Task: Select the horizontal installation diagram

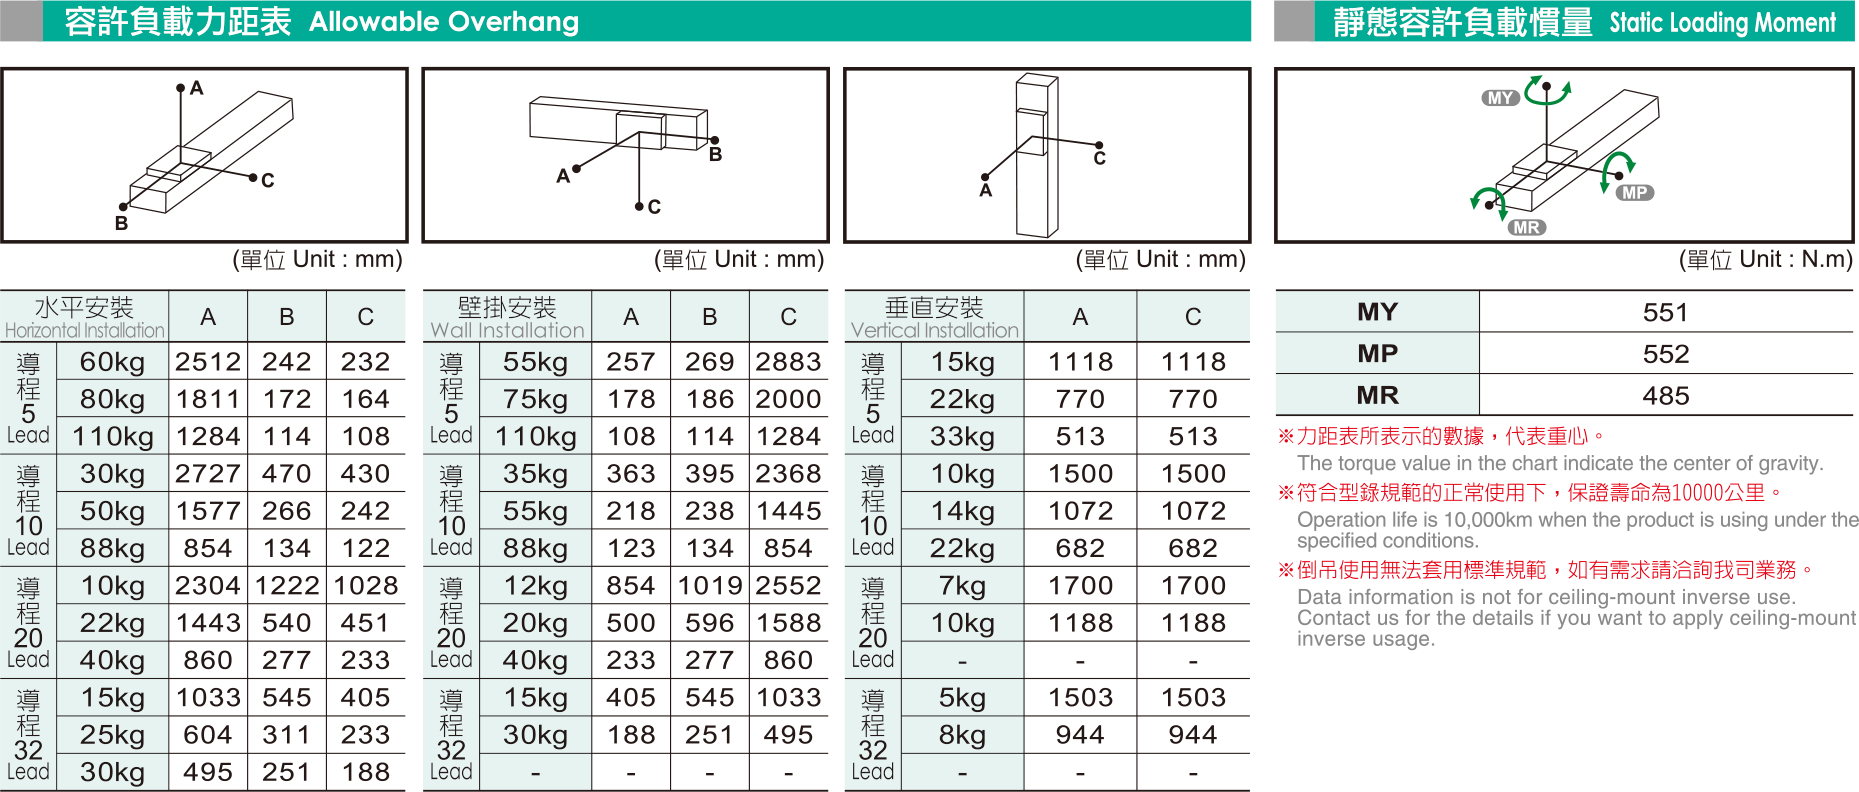Action: 204,155
